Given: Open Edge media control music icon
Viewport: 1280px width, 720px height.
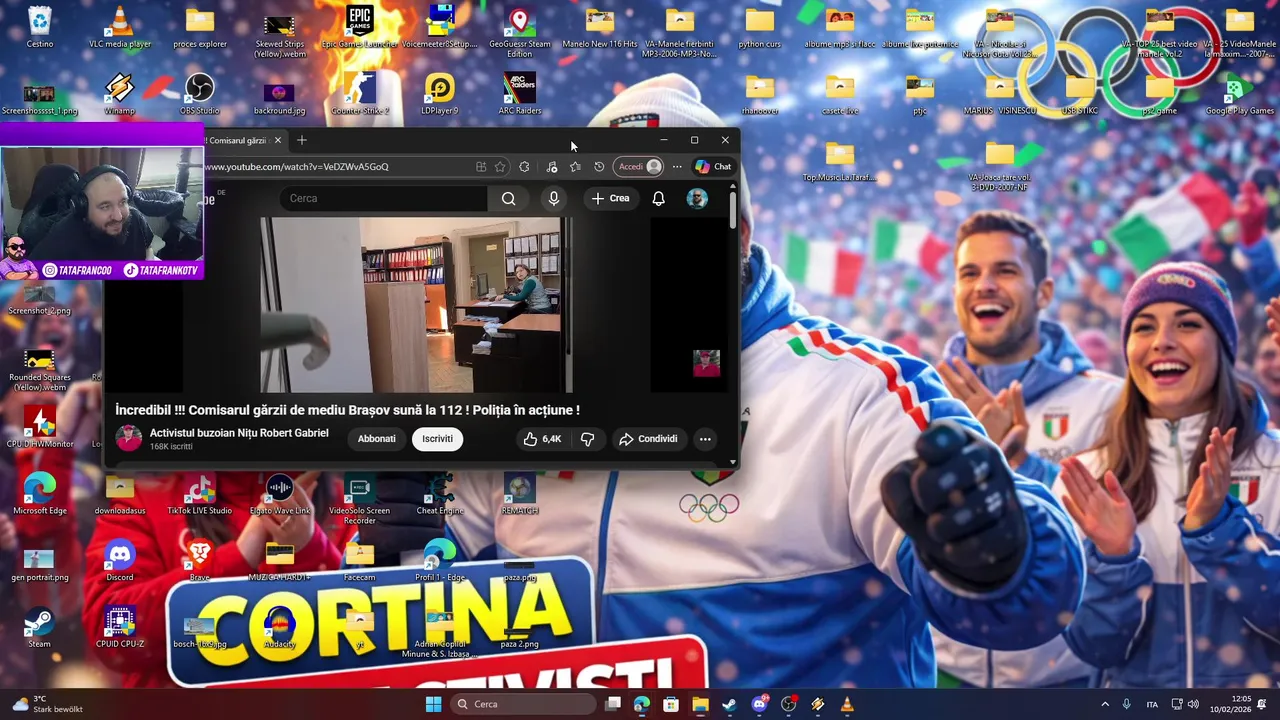Looking at the screenshot, I should point(552,167).
